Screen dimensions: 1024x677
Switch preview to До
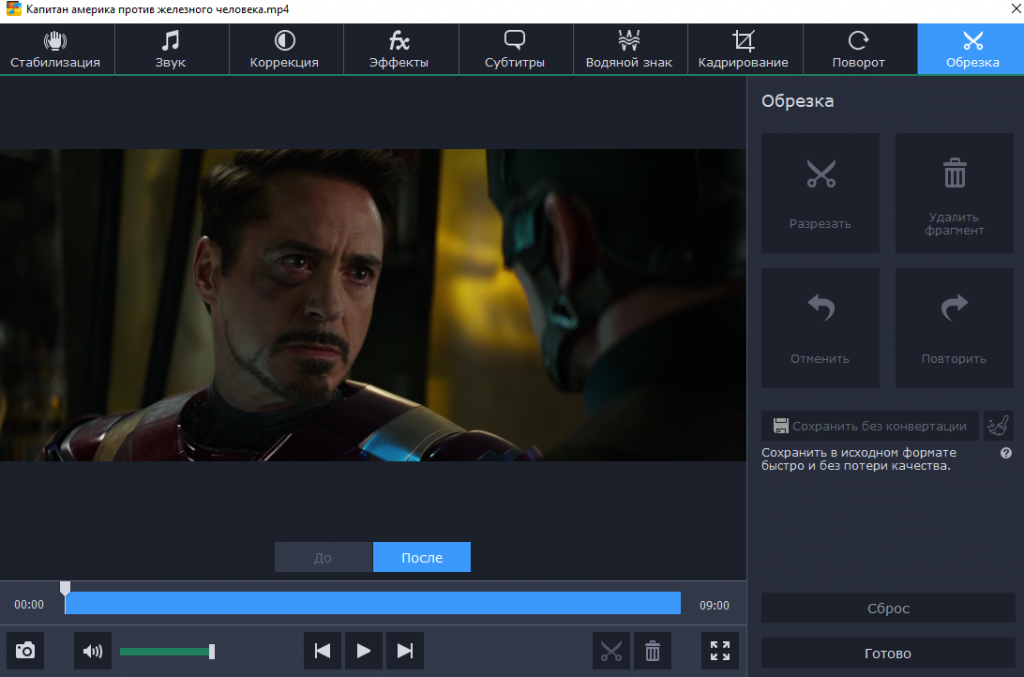tap(323, 558)
